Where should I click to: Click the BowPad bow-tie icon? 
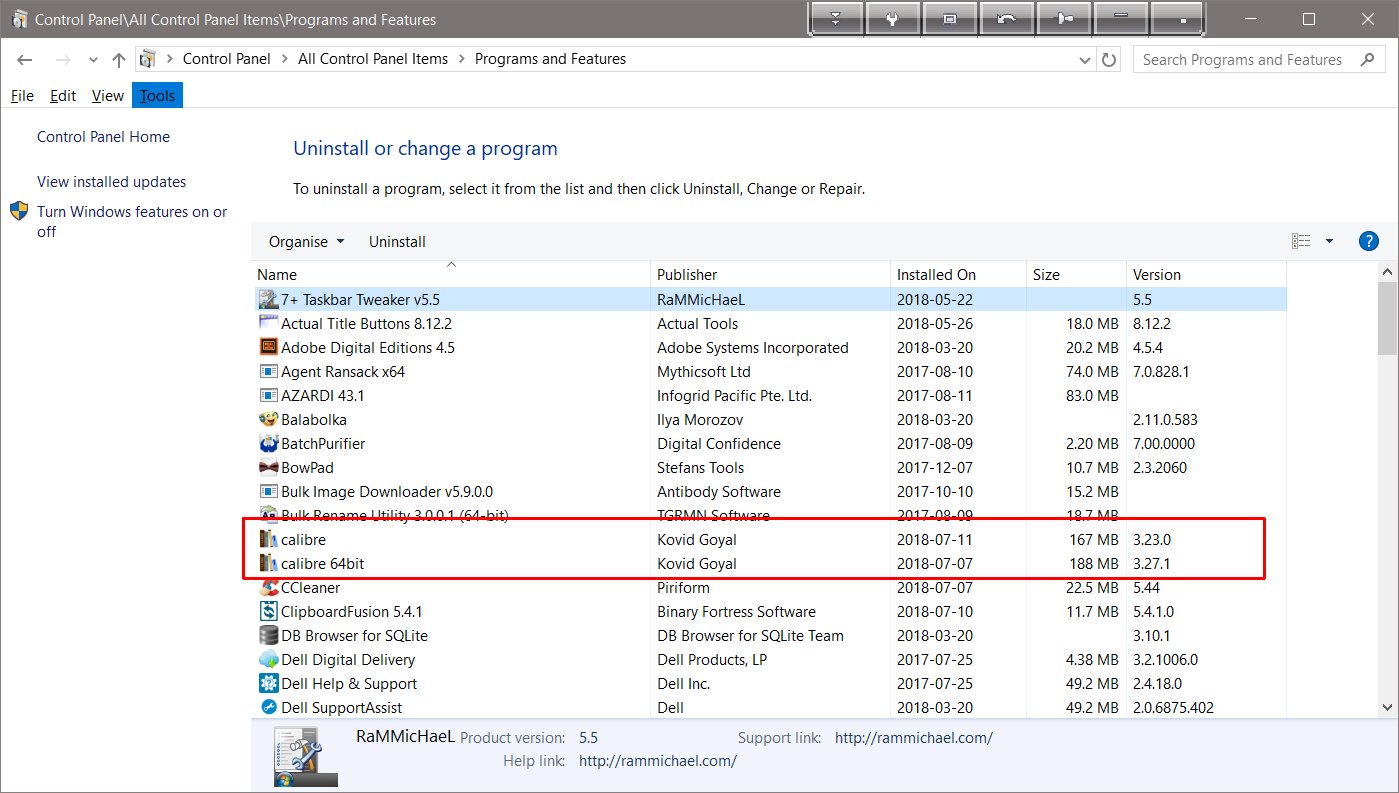pyautogui.click(x=268, y=467)
